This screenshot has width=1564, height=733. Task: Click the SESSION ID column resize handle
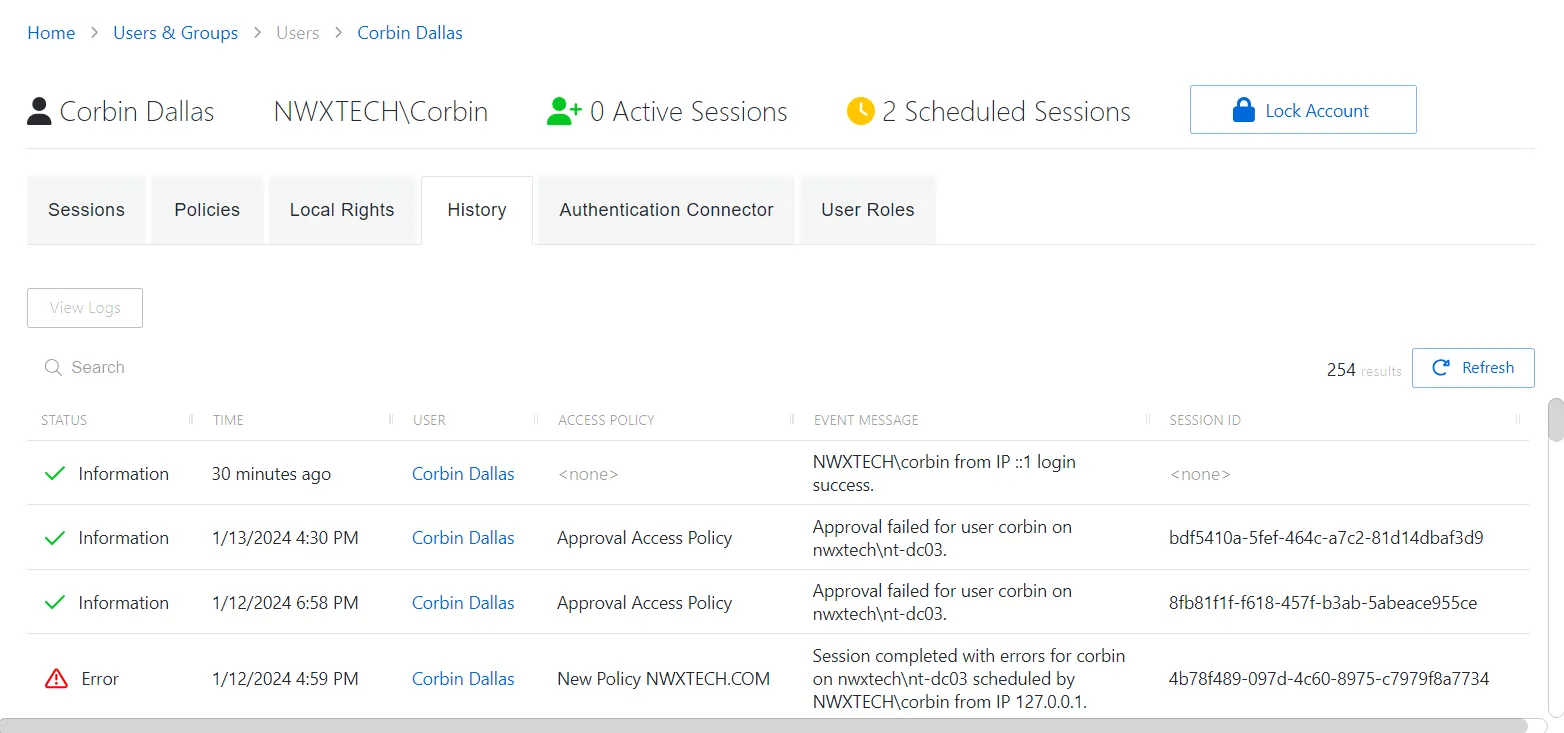(x=1518, y=419)
